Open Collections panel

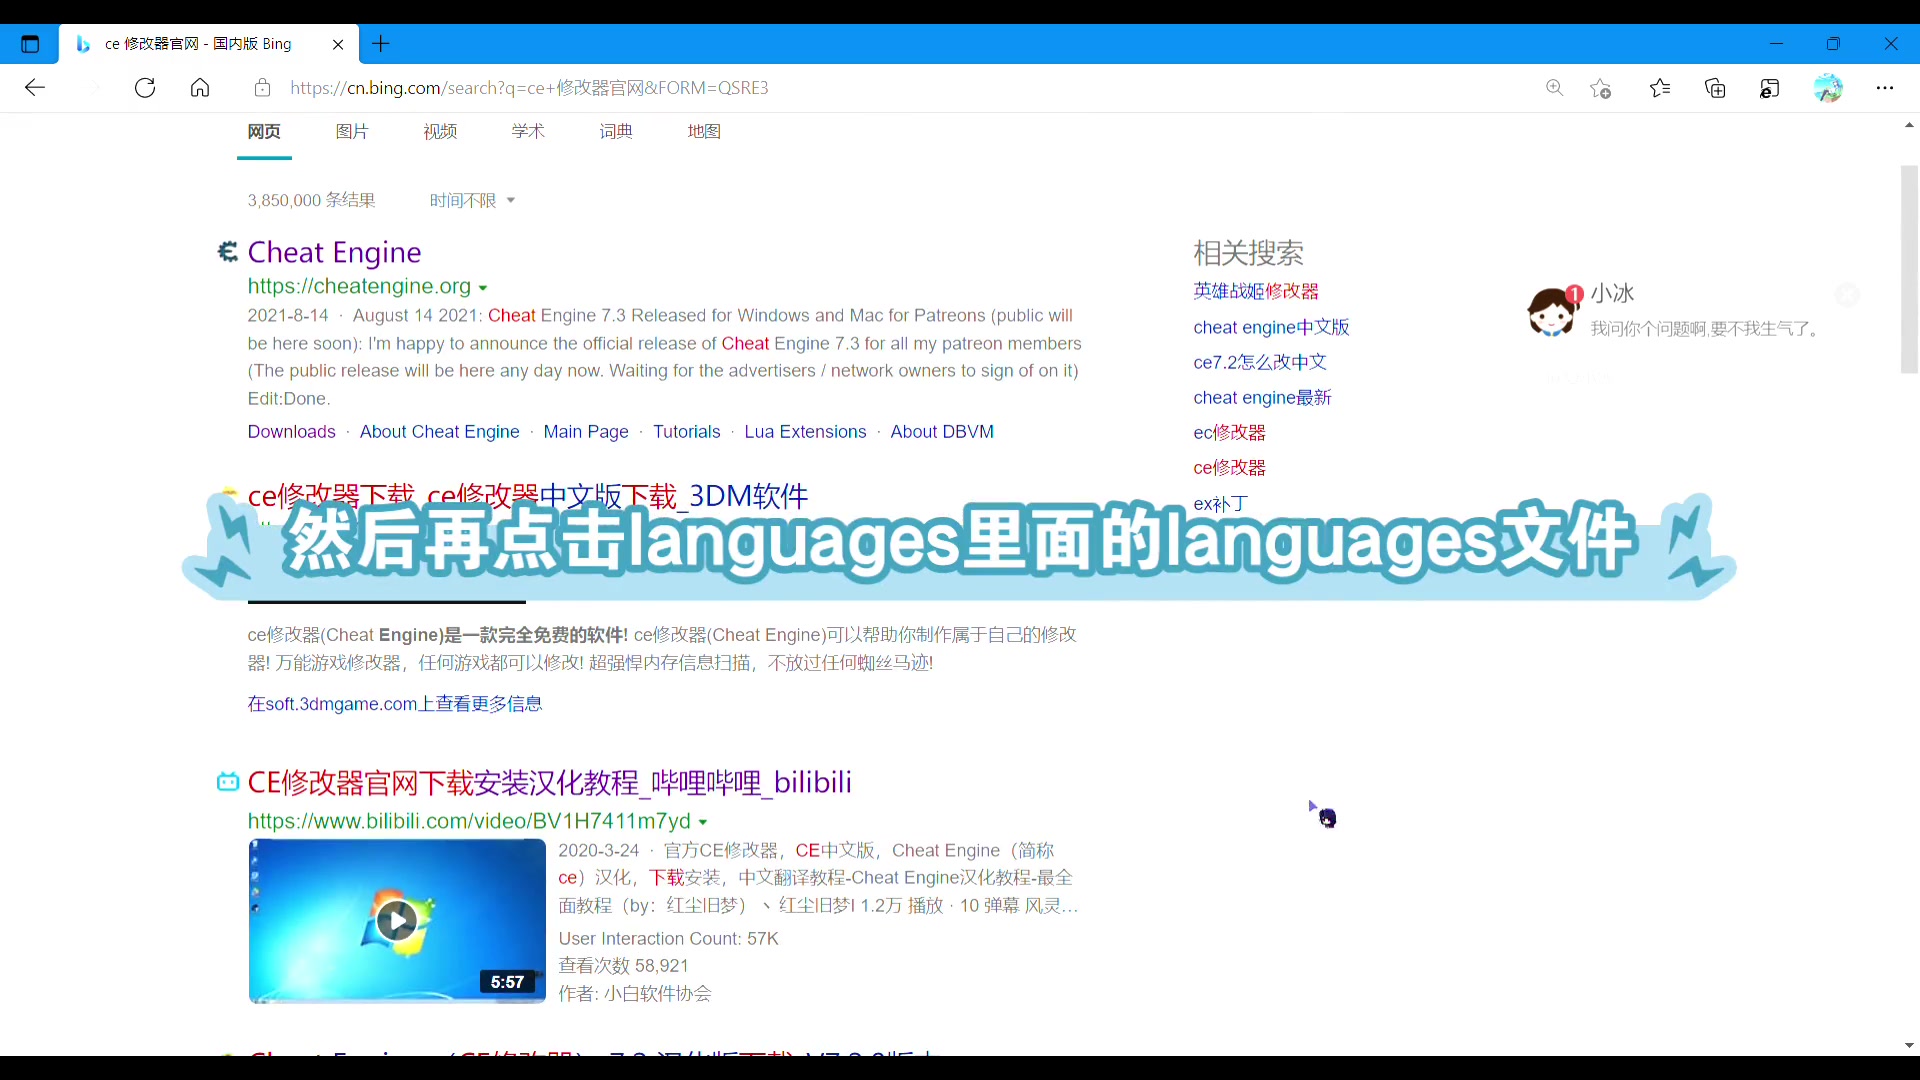tap(1715, 88)
